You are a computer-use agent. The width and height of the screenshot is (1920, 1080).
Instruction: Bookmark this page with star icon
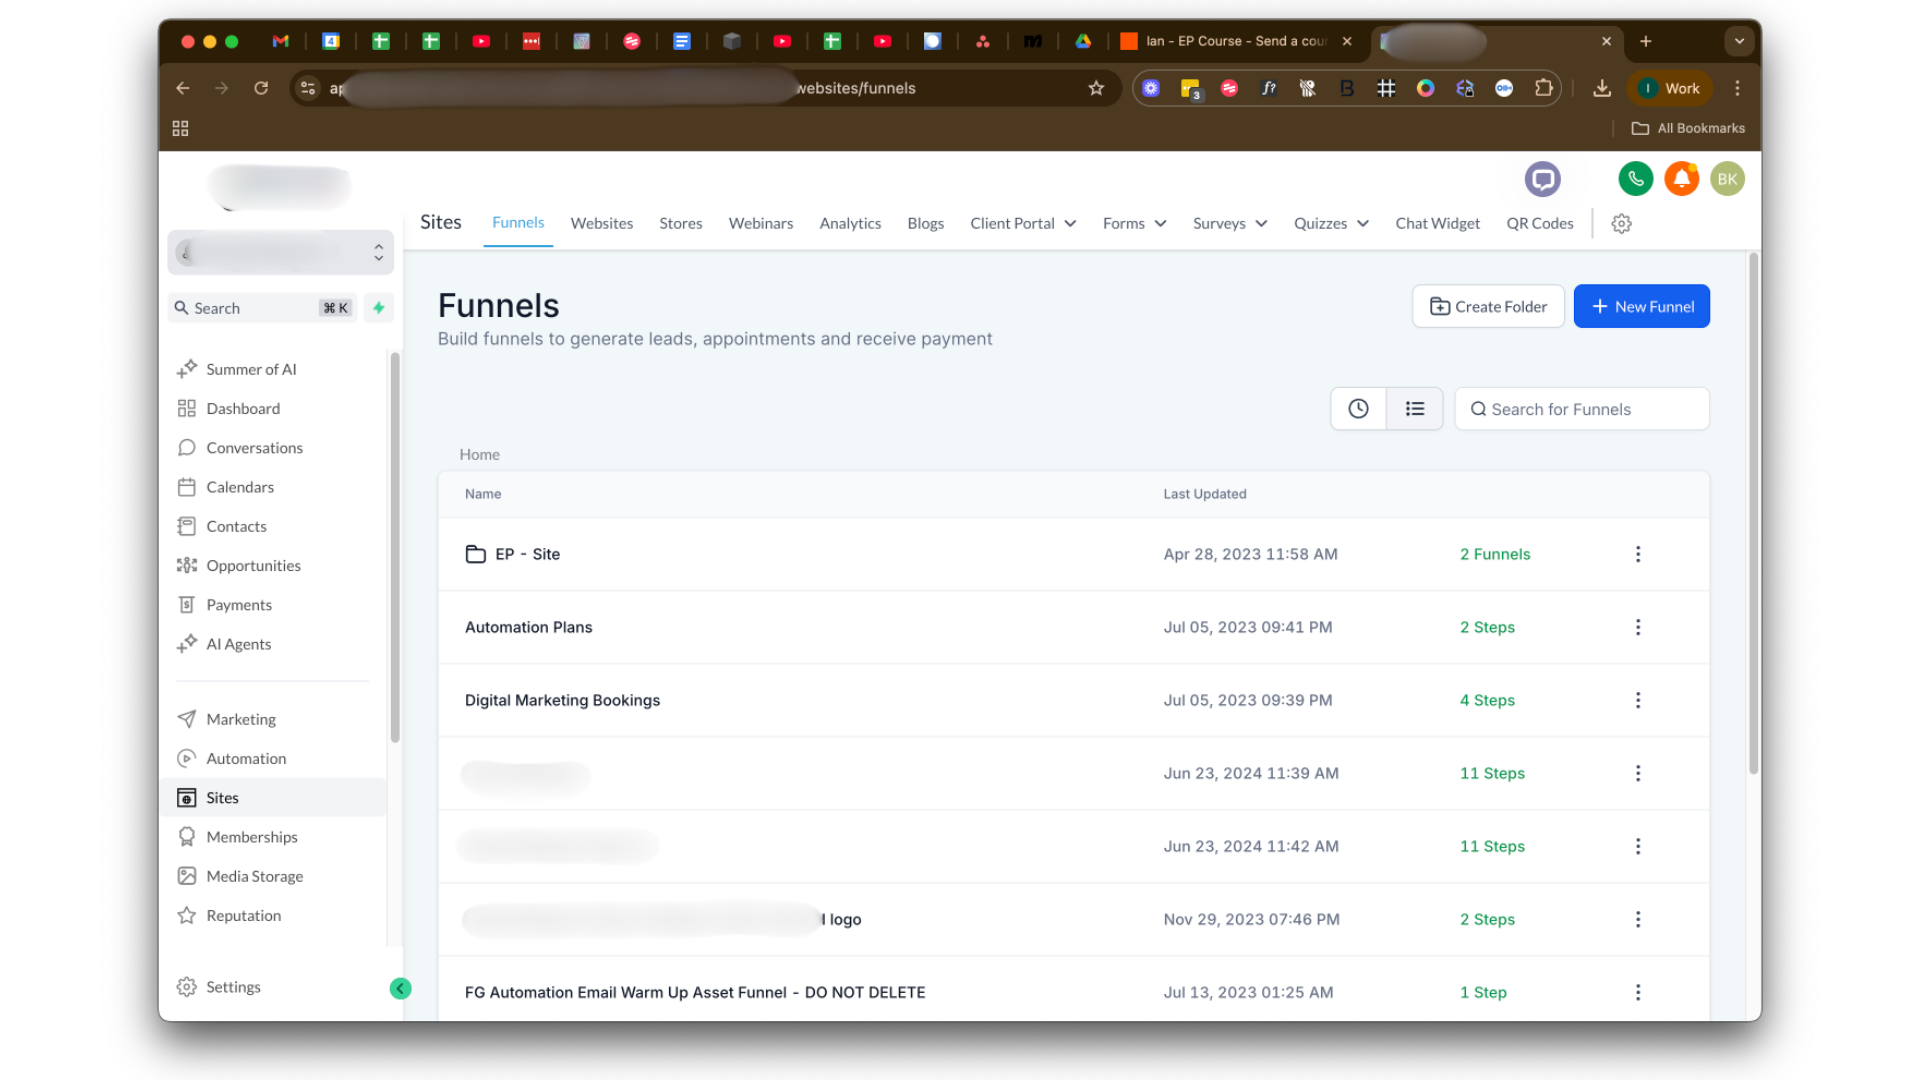[1096, 88]
